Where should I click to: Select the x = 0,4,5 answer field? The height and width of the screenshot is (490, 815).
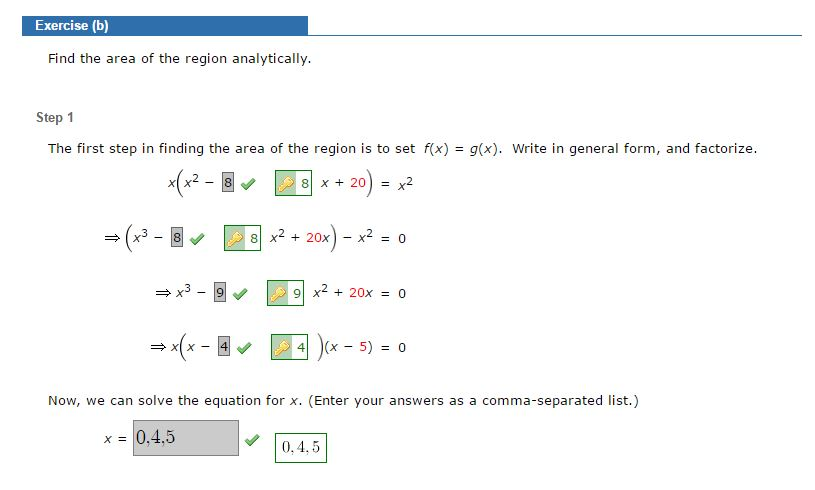(x=186, y=438)
